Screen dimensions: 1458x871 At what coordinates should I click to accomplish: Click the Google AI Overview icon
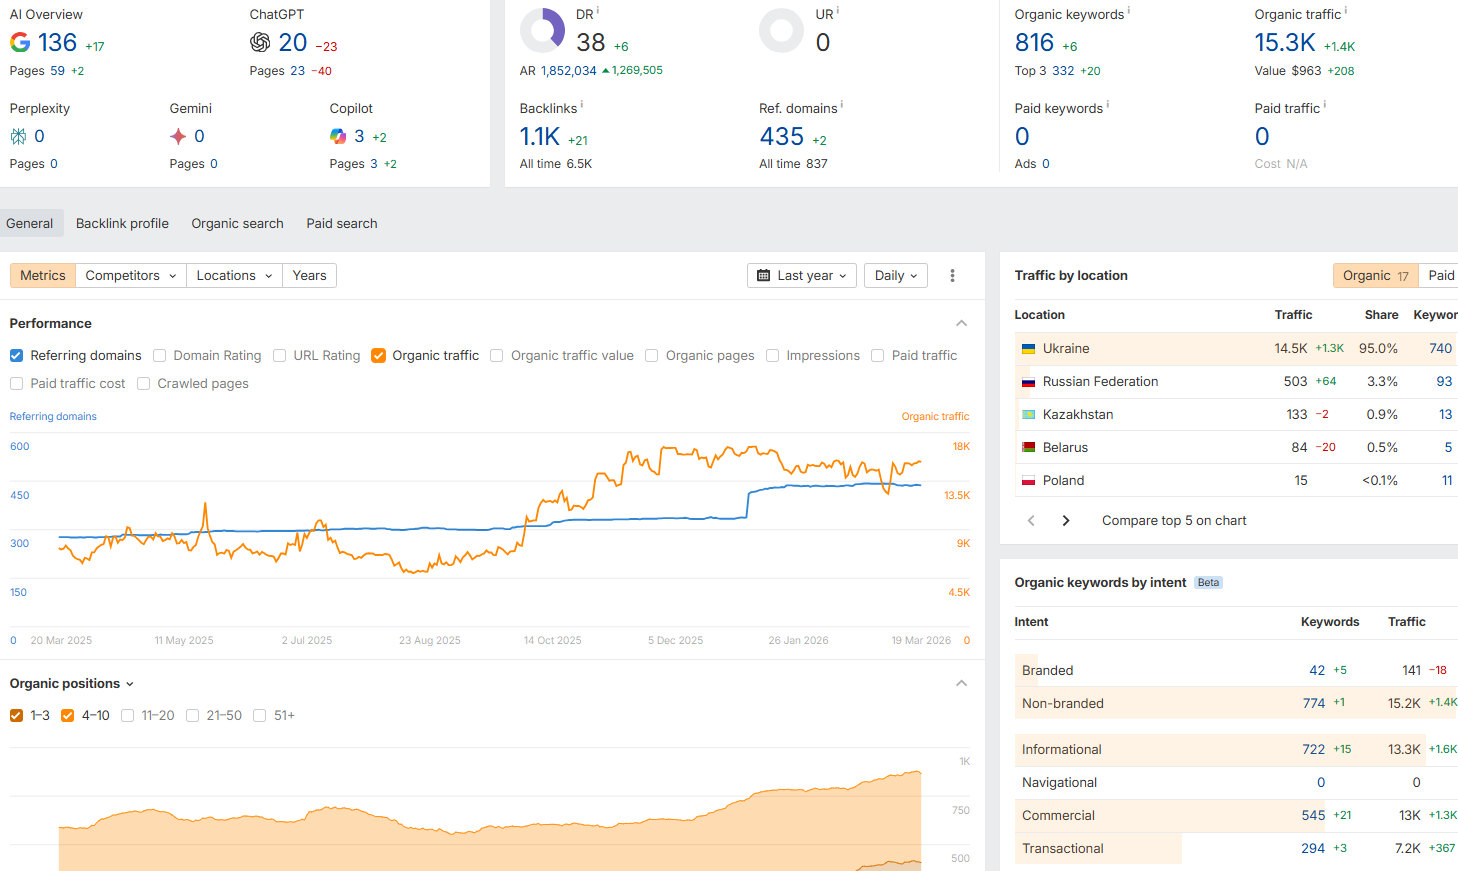click(20, 43)
